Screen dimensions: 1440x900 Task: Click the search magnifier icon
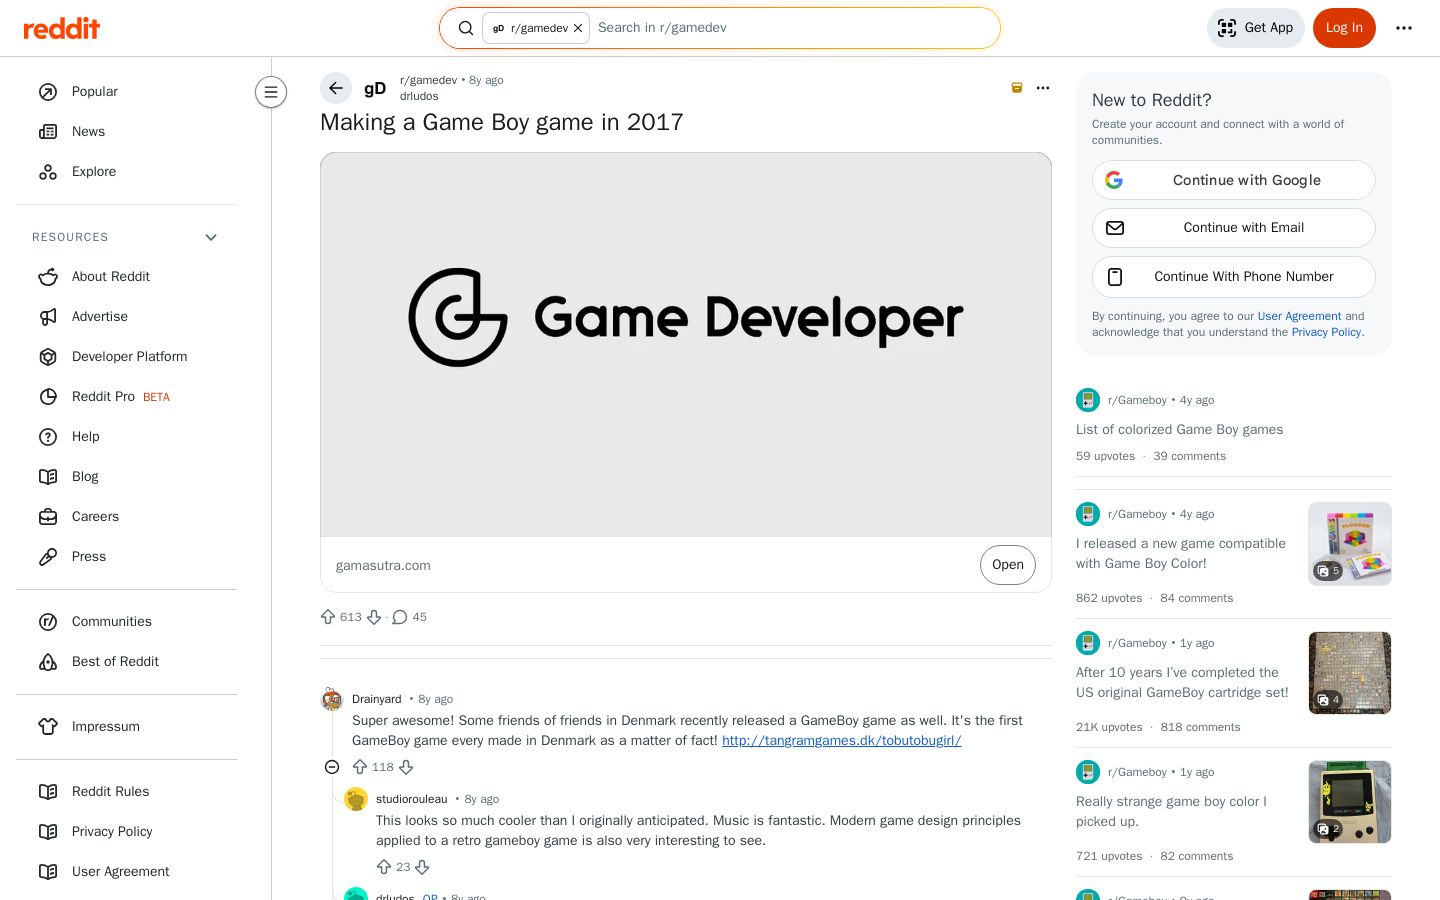[x=466, y=28]
